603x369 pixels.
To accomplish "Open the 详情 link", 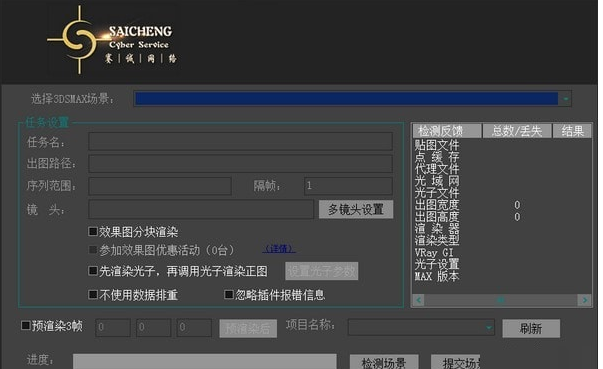I will (279, 249).
